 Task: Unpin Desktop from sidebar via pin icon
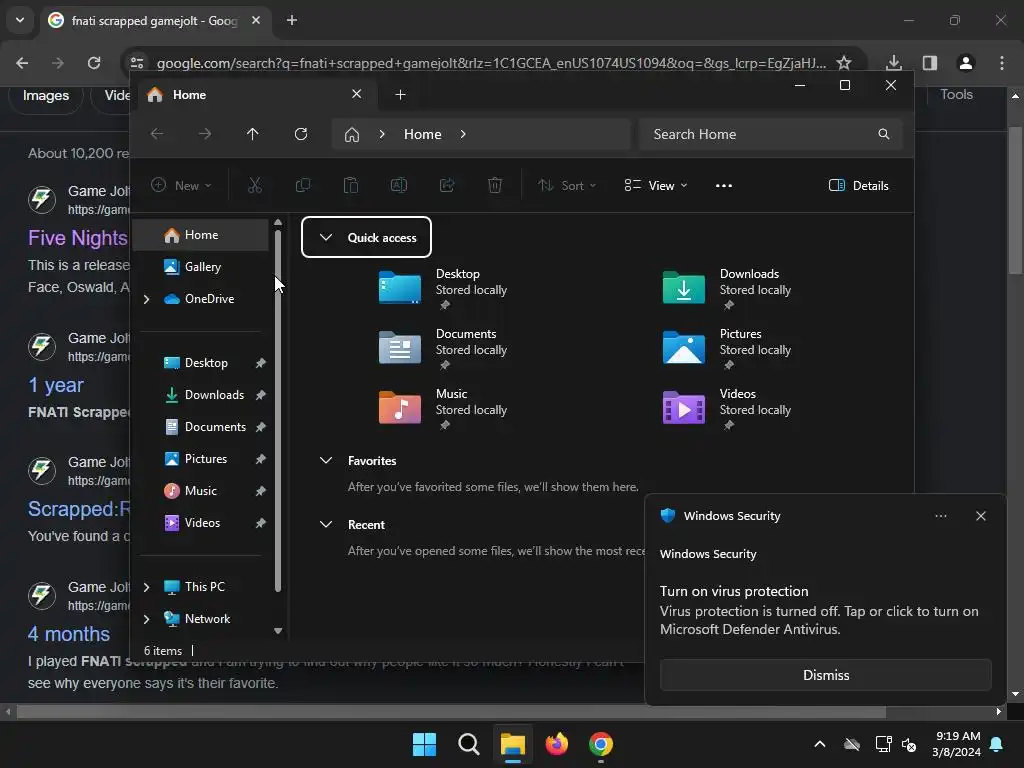[261, 363]
